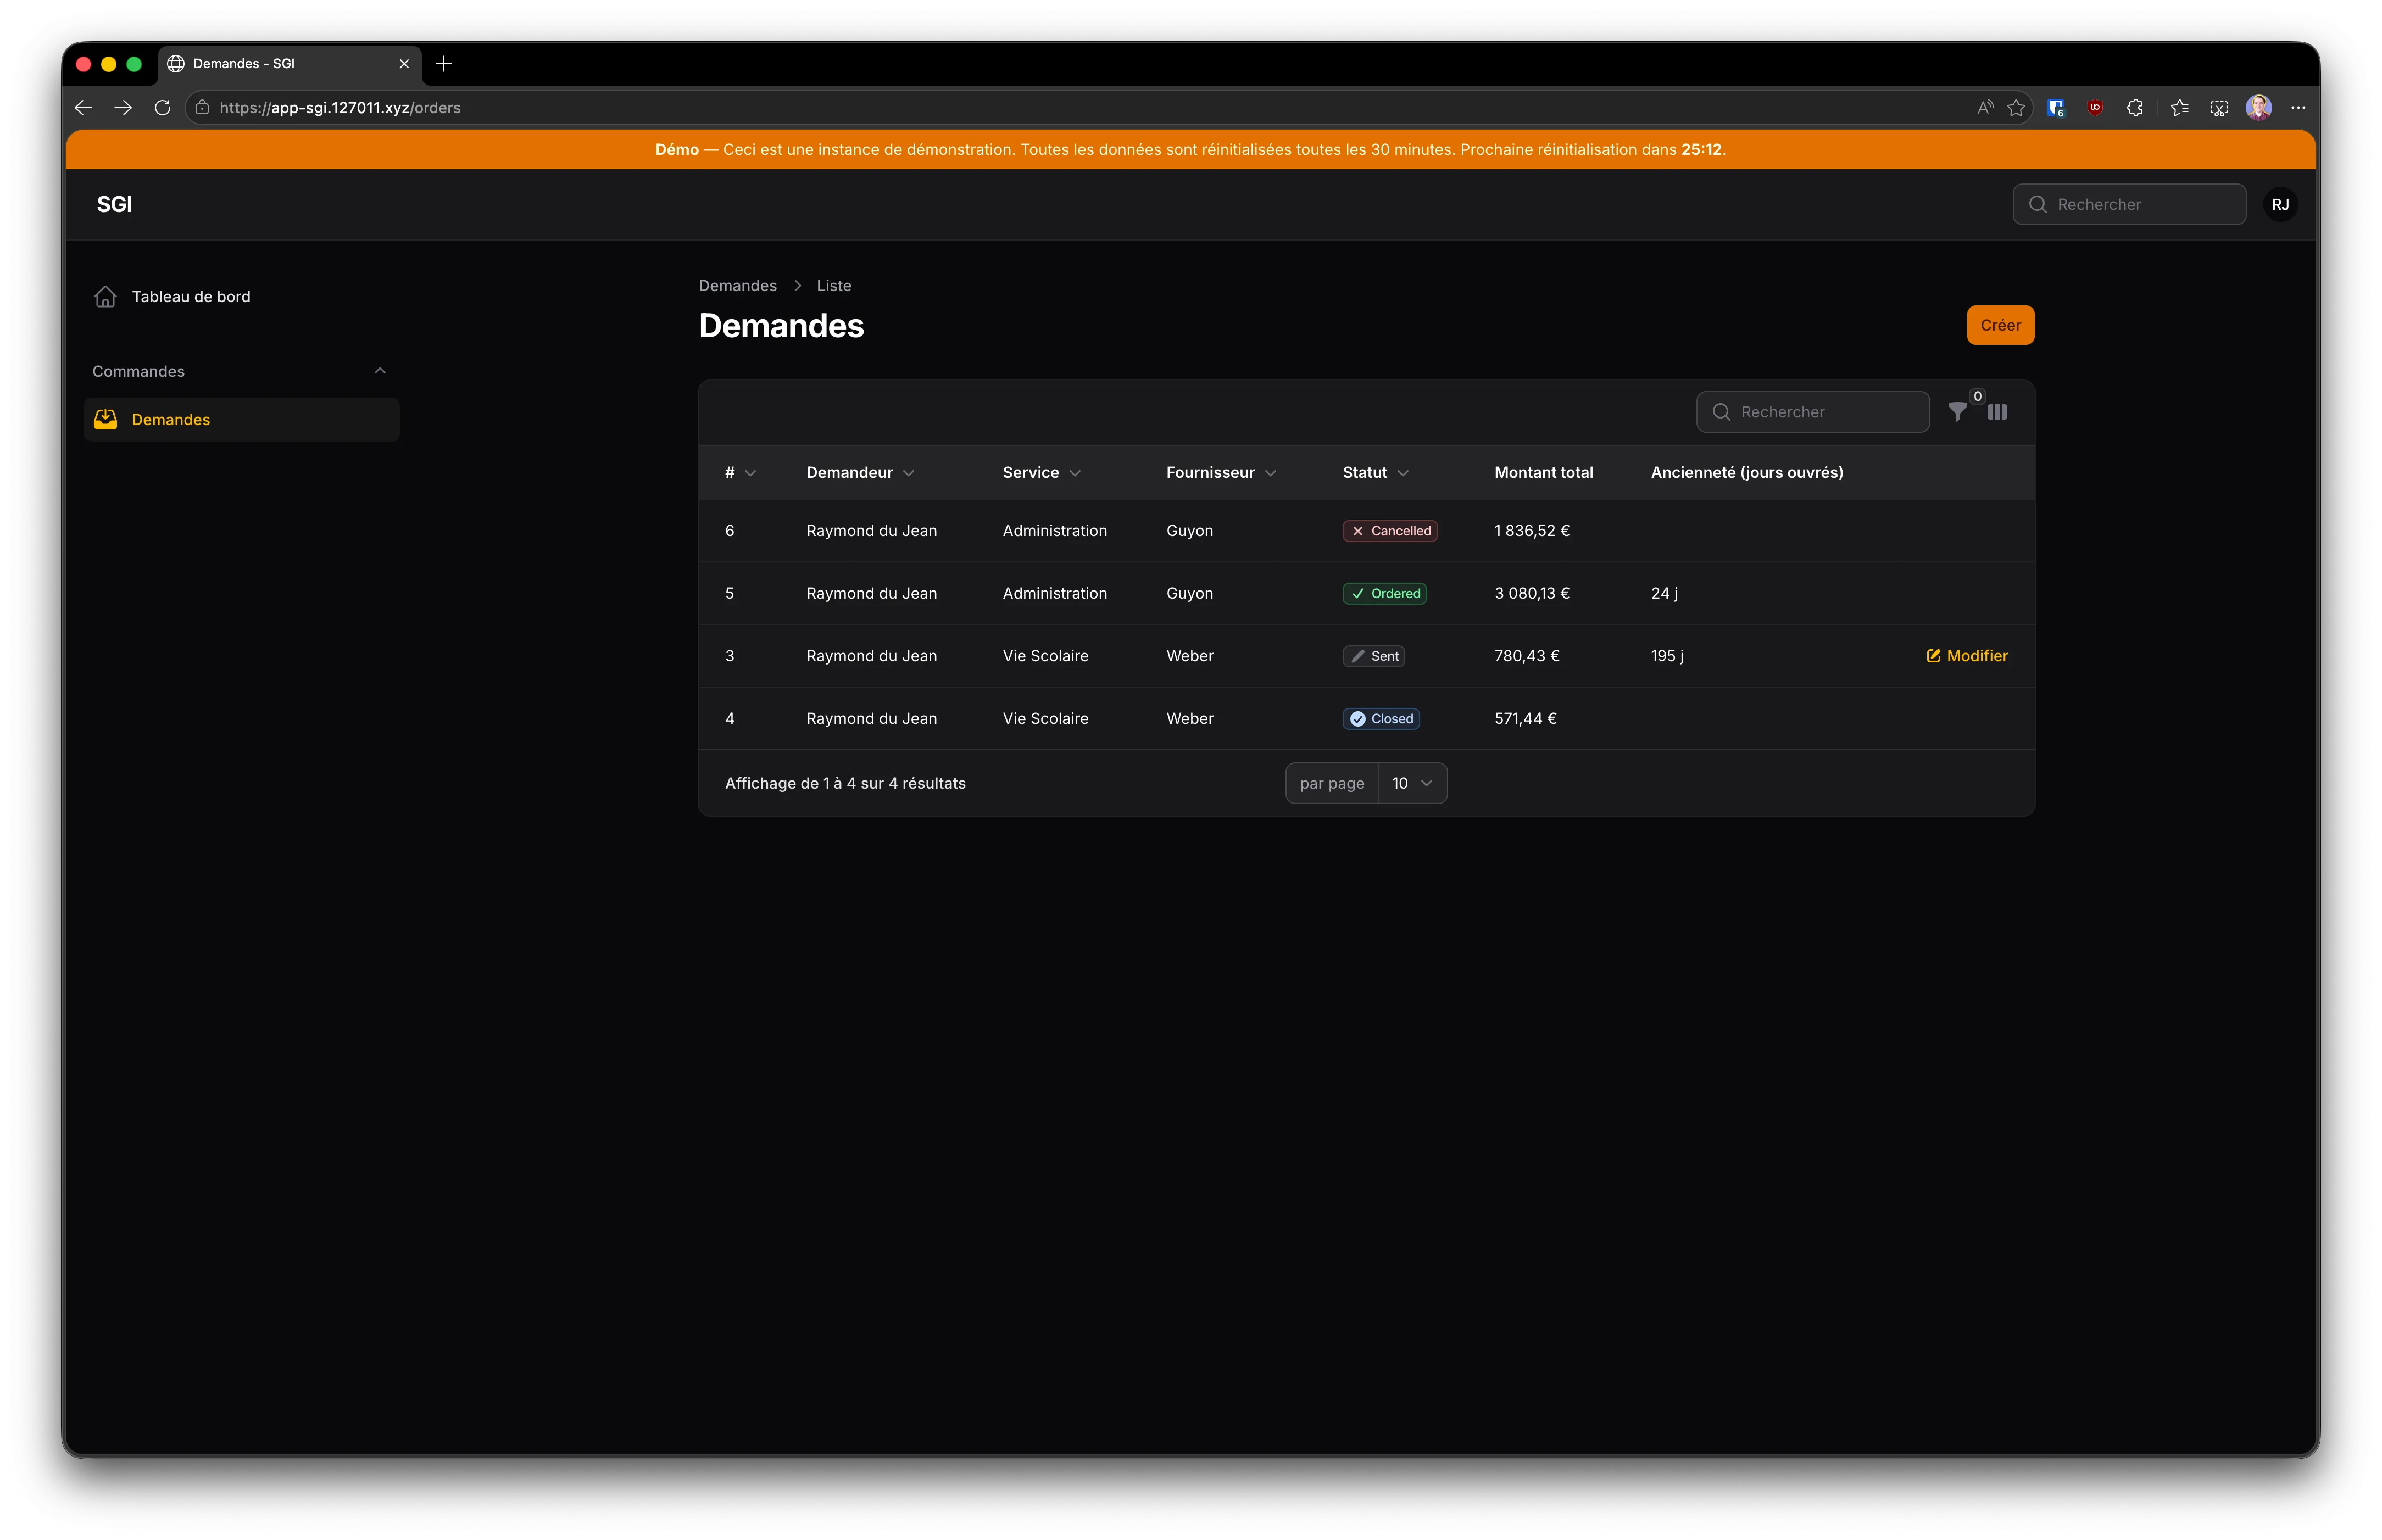This screenshot has height=1540, width=2382.
Task: Click the Closed status badge
Action: click(x=1380, y=719)
